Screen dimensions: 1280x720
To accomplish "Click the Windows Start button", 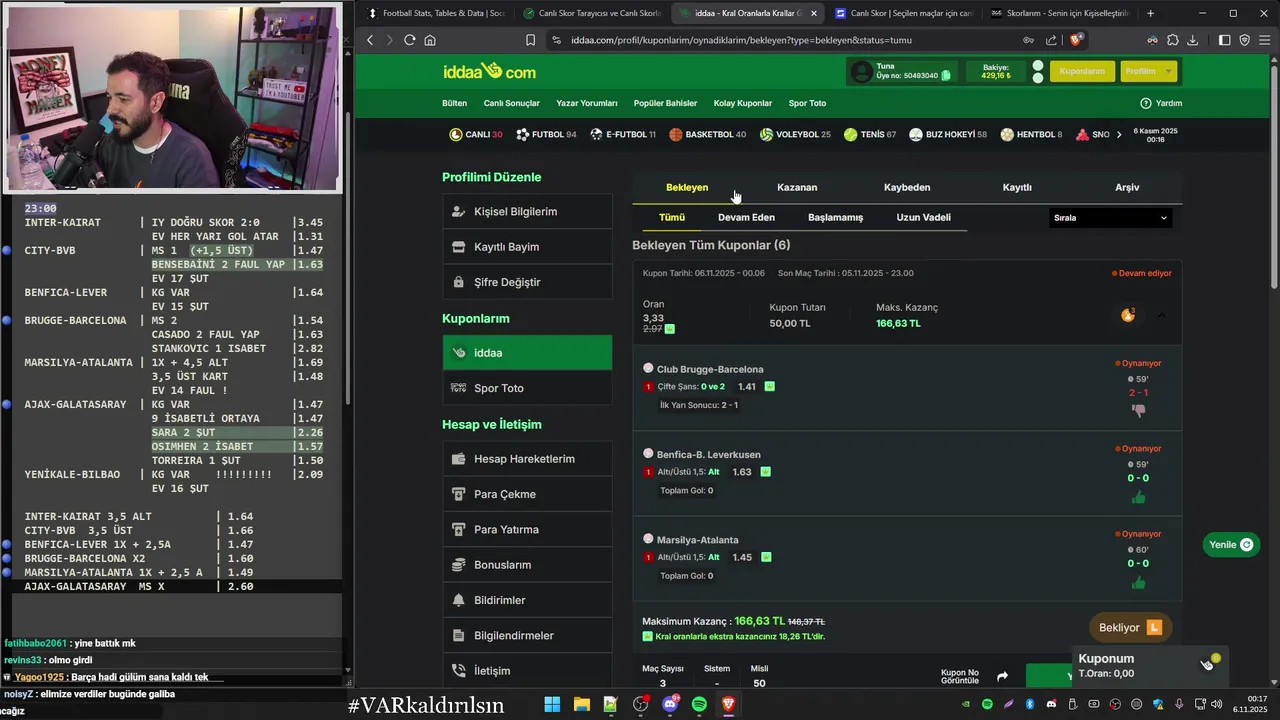I will click(x=552, y=705).
